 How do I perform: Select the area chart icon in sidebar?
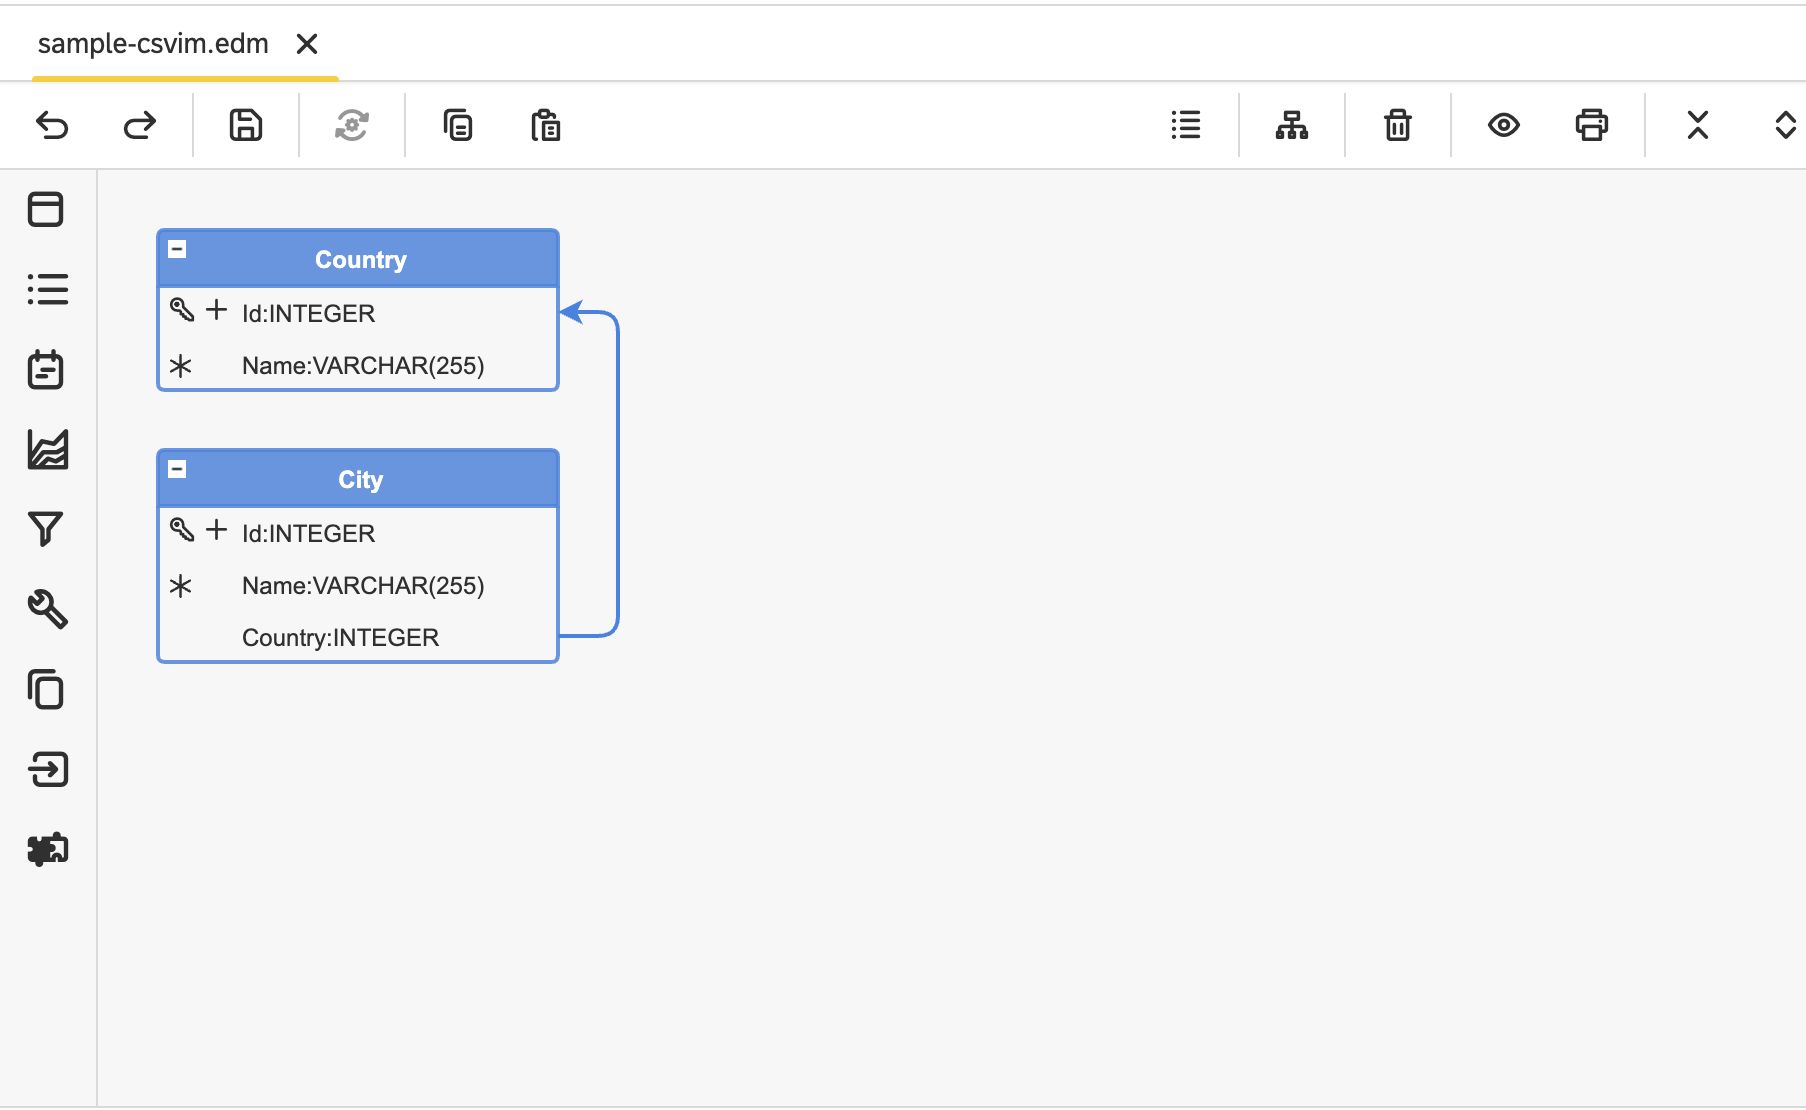(x=48, y=450)
